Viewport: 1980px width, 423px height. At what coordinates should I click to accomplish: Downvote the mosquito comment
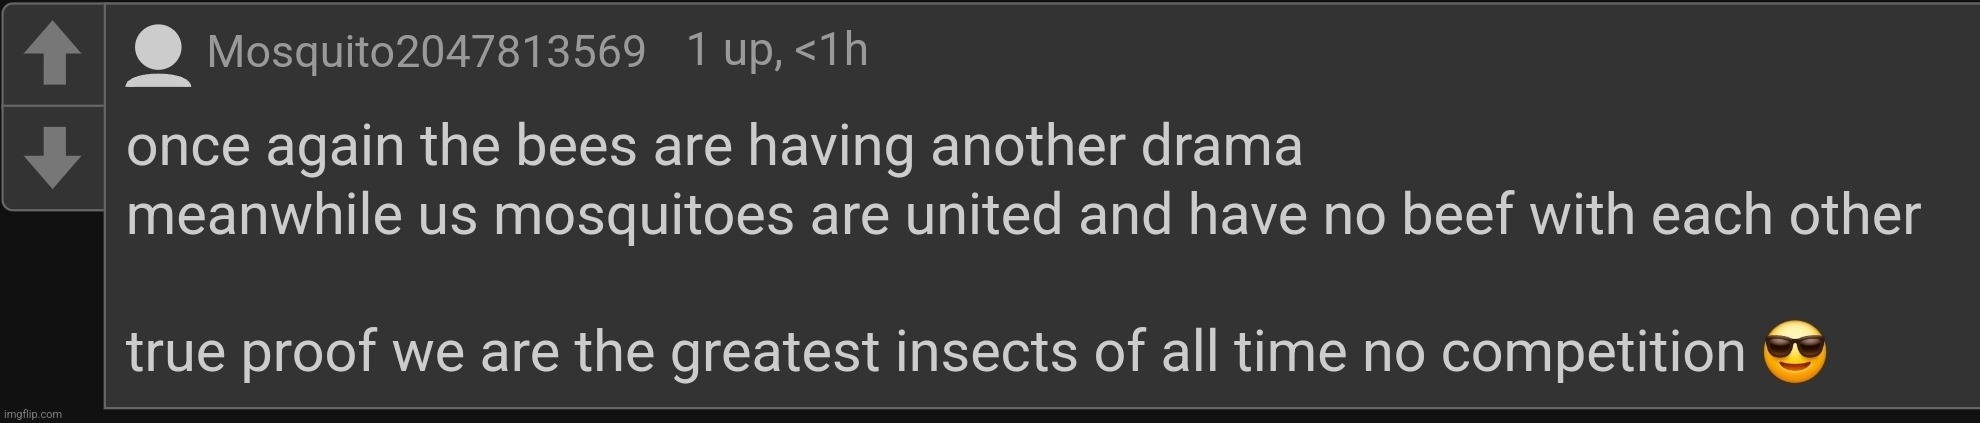pyautogui.click(x=52, y=157)
